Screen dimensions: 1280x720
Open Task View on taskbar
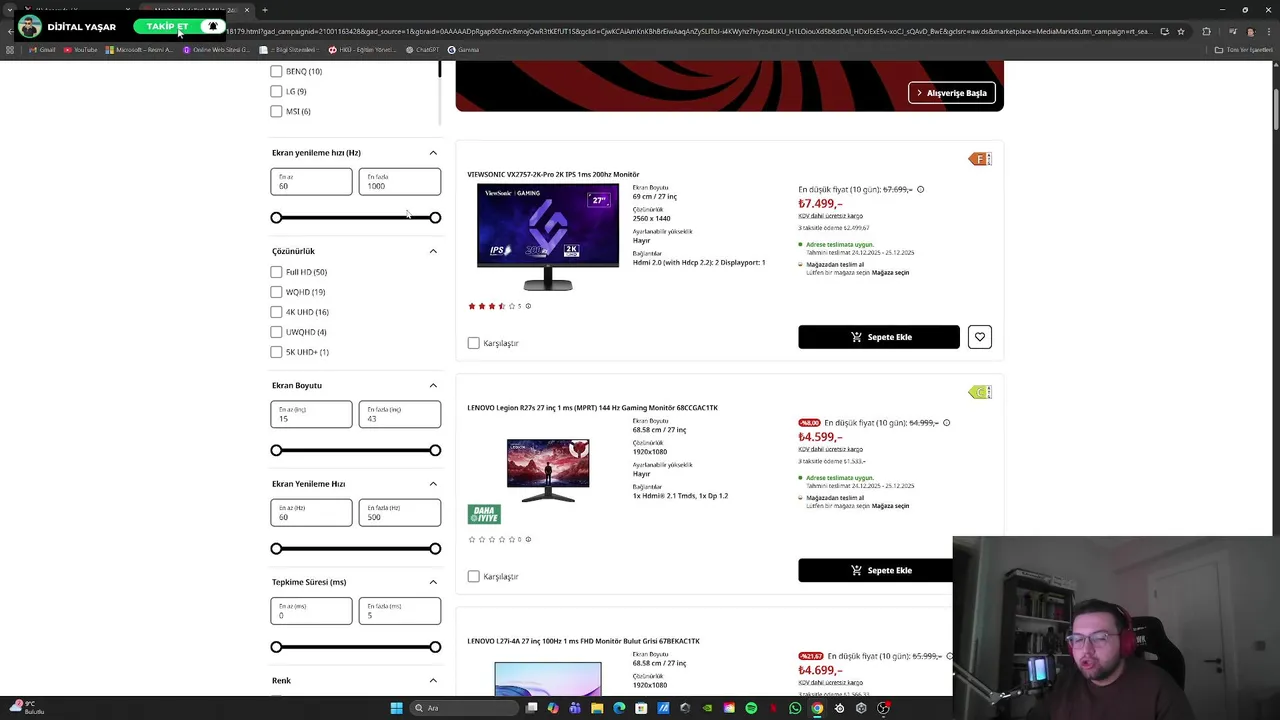click(532, 708)
